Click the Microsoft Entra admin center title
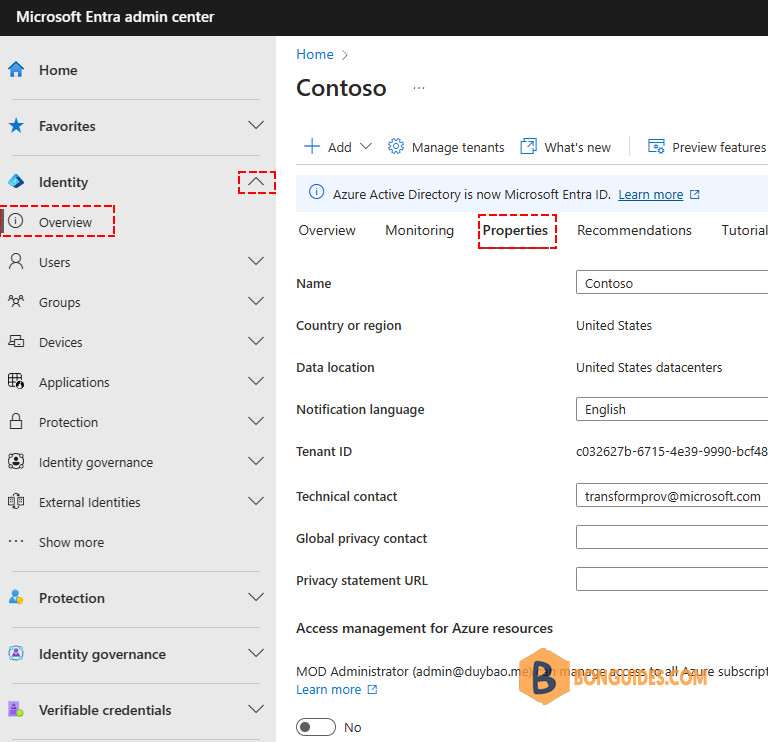This screenshot has width=768, height=742. [115, 17]
